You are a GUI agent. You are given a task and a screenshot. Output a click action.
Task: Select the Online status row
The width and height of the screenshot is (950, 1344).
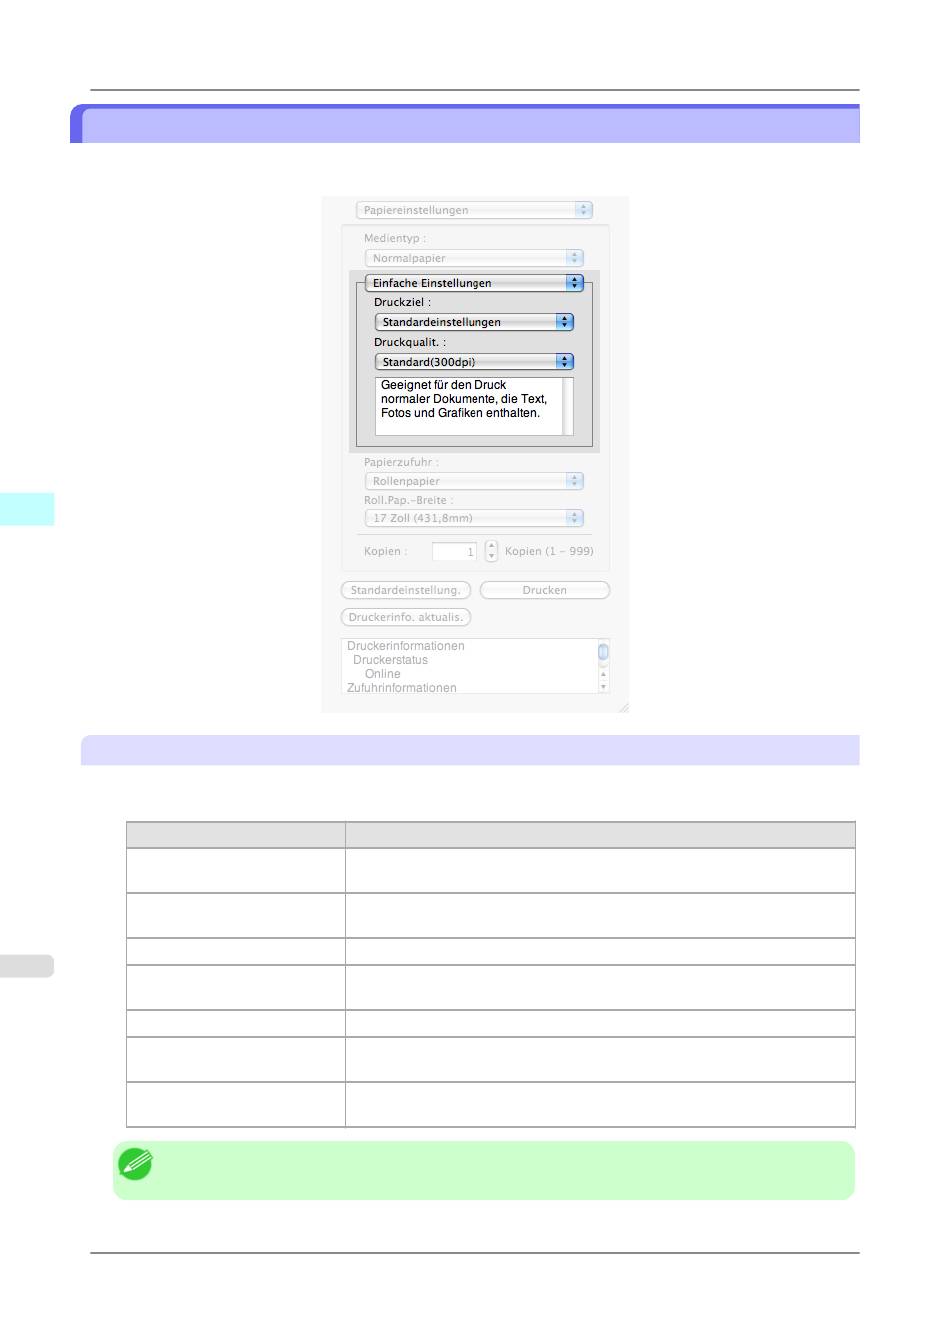tap(382, 674)
